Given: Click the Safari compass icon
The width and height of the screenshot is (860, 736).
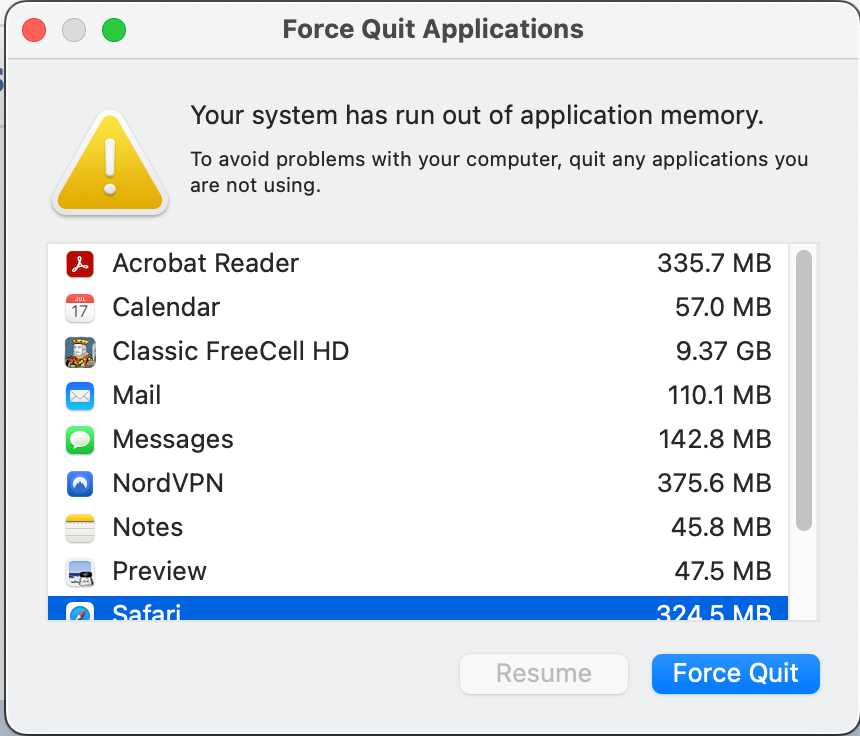Looking at the screenshot, I should 80,612.
